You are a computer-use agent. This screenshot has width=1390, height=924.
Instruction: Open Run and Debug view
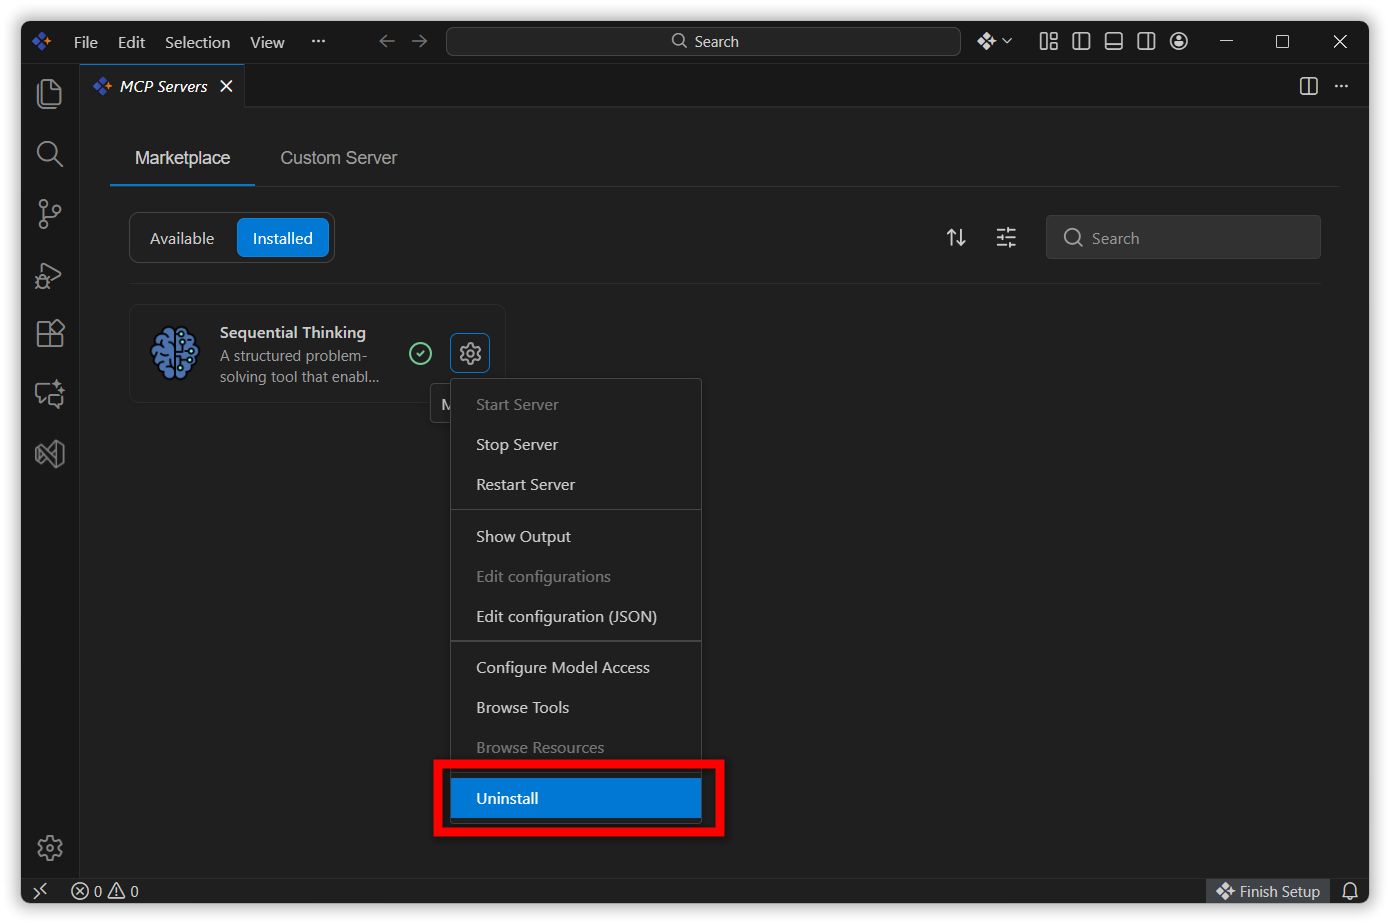pyautogui.click(x=49, y=275)
